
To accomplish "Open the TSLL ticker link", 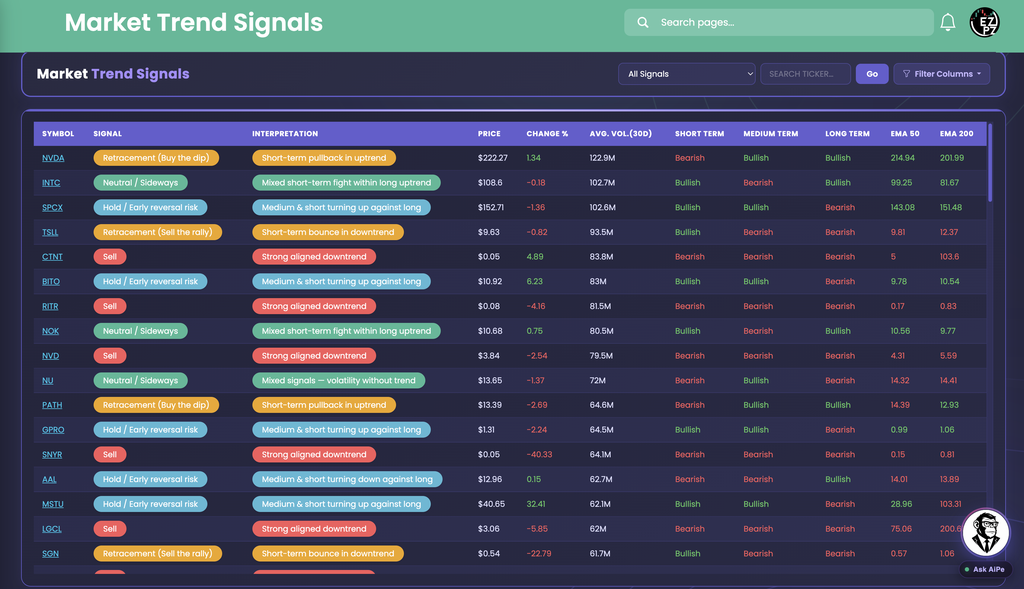I will (x=50, y=232).
